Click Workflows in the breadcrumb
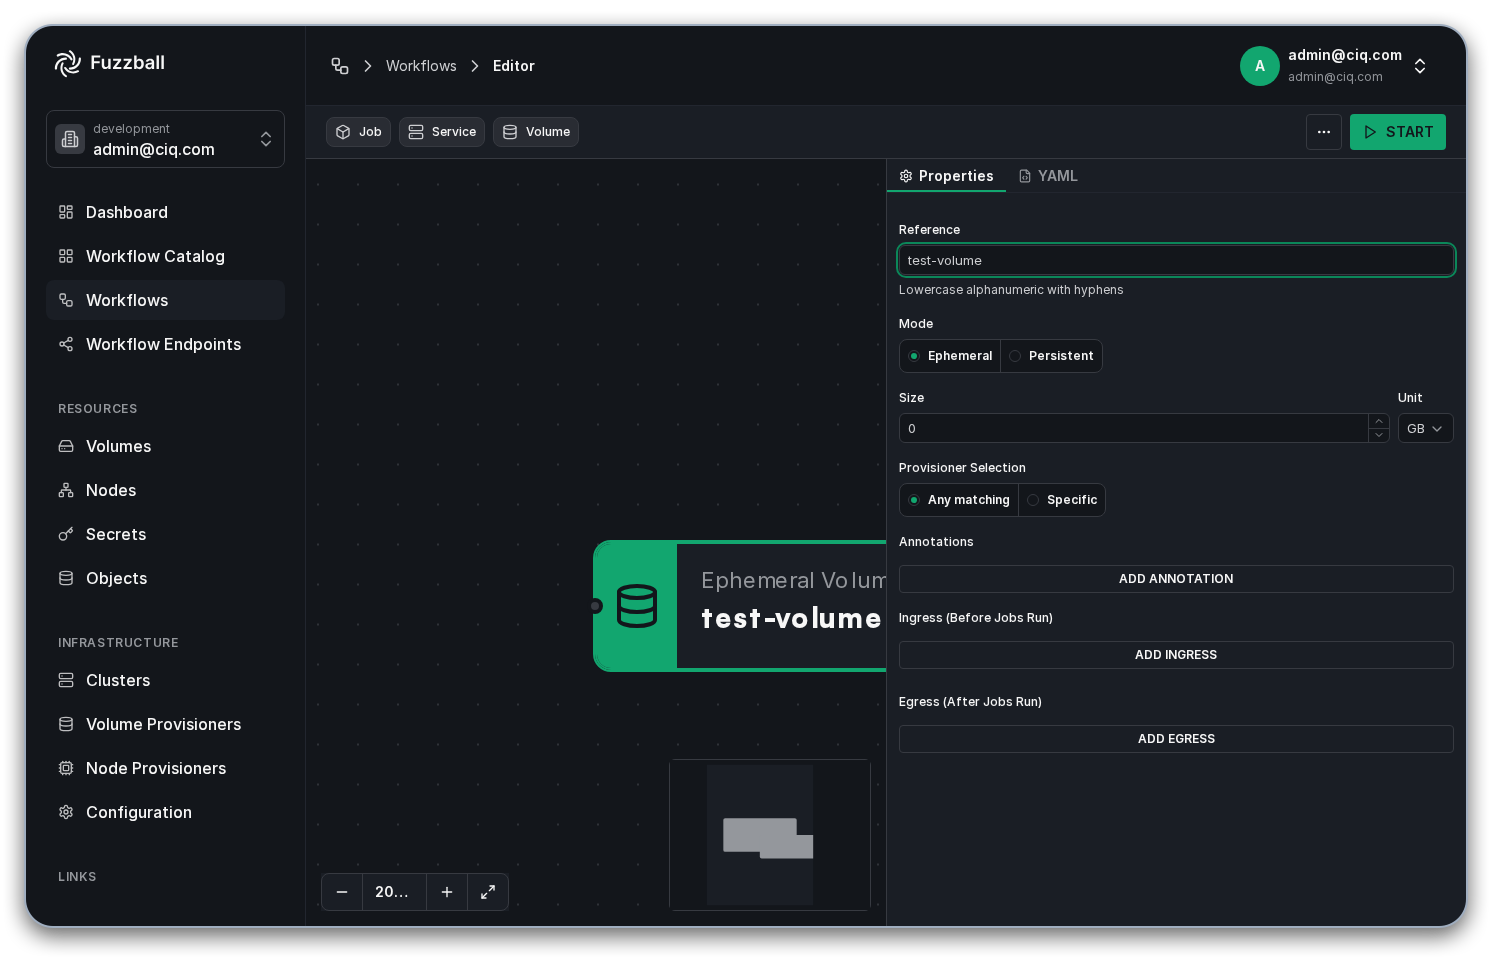 pyautogui.click(x=421, y=66)
